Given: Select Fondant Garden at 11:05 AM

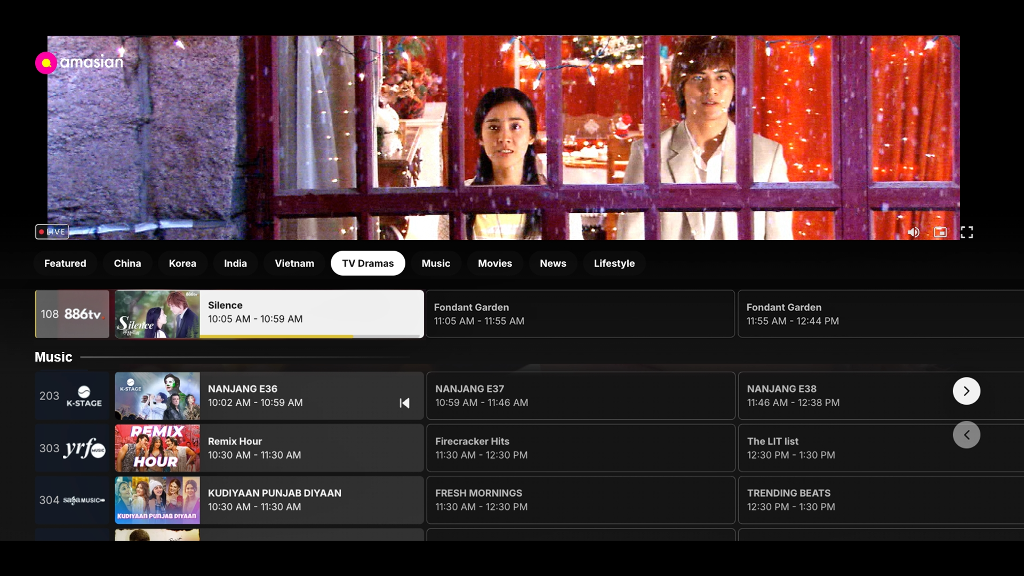Looking at the screenshot, I should pos(580,314).
